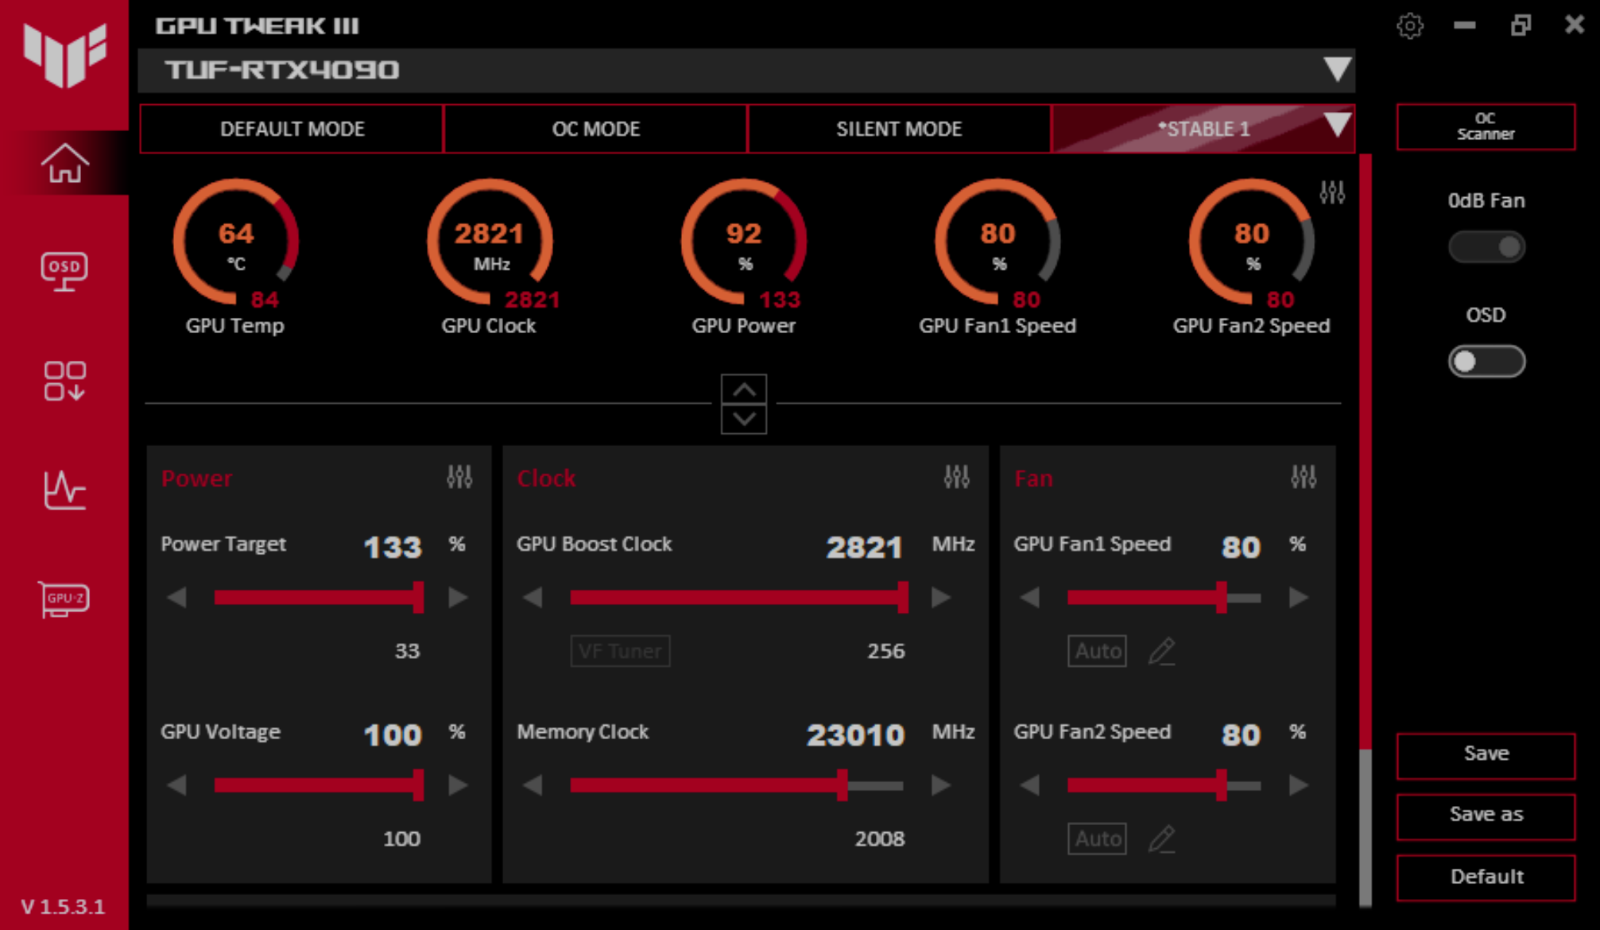This screenshot has width=1600, height=930.
Task: Switch to OC MODE
Action: (x=596, y=129)
